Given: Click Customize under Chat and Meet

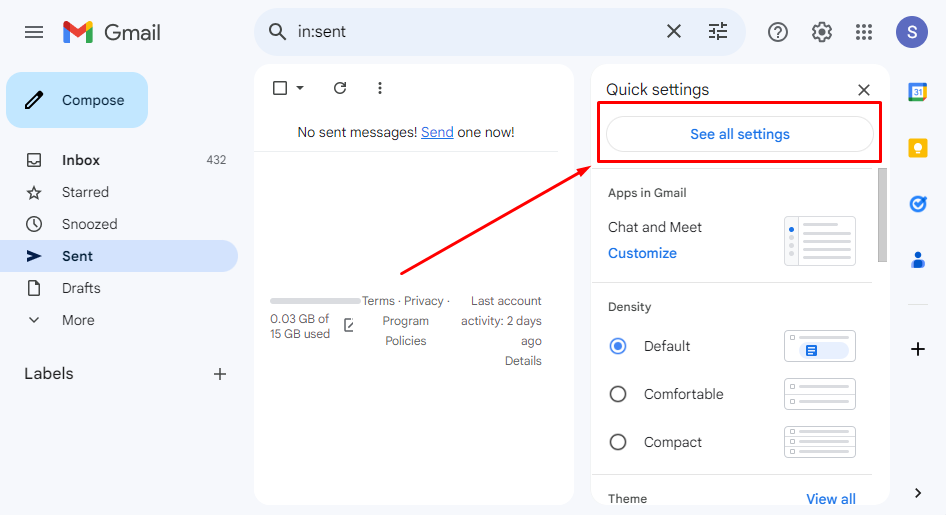Looking at the screenshot, I should tap(642, 253).
